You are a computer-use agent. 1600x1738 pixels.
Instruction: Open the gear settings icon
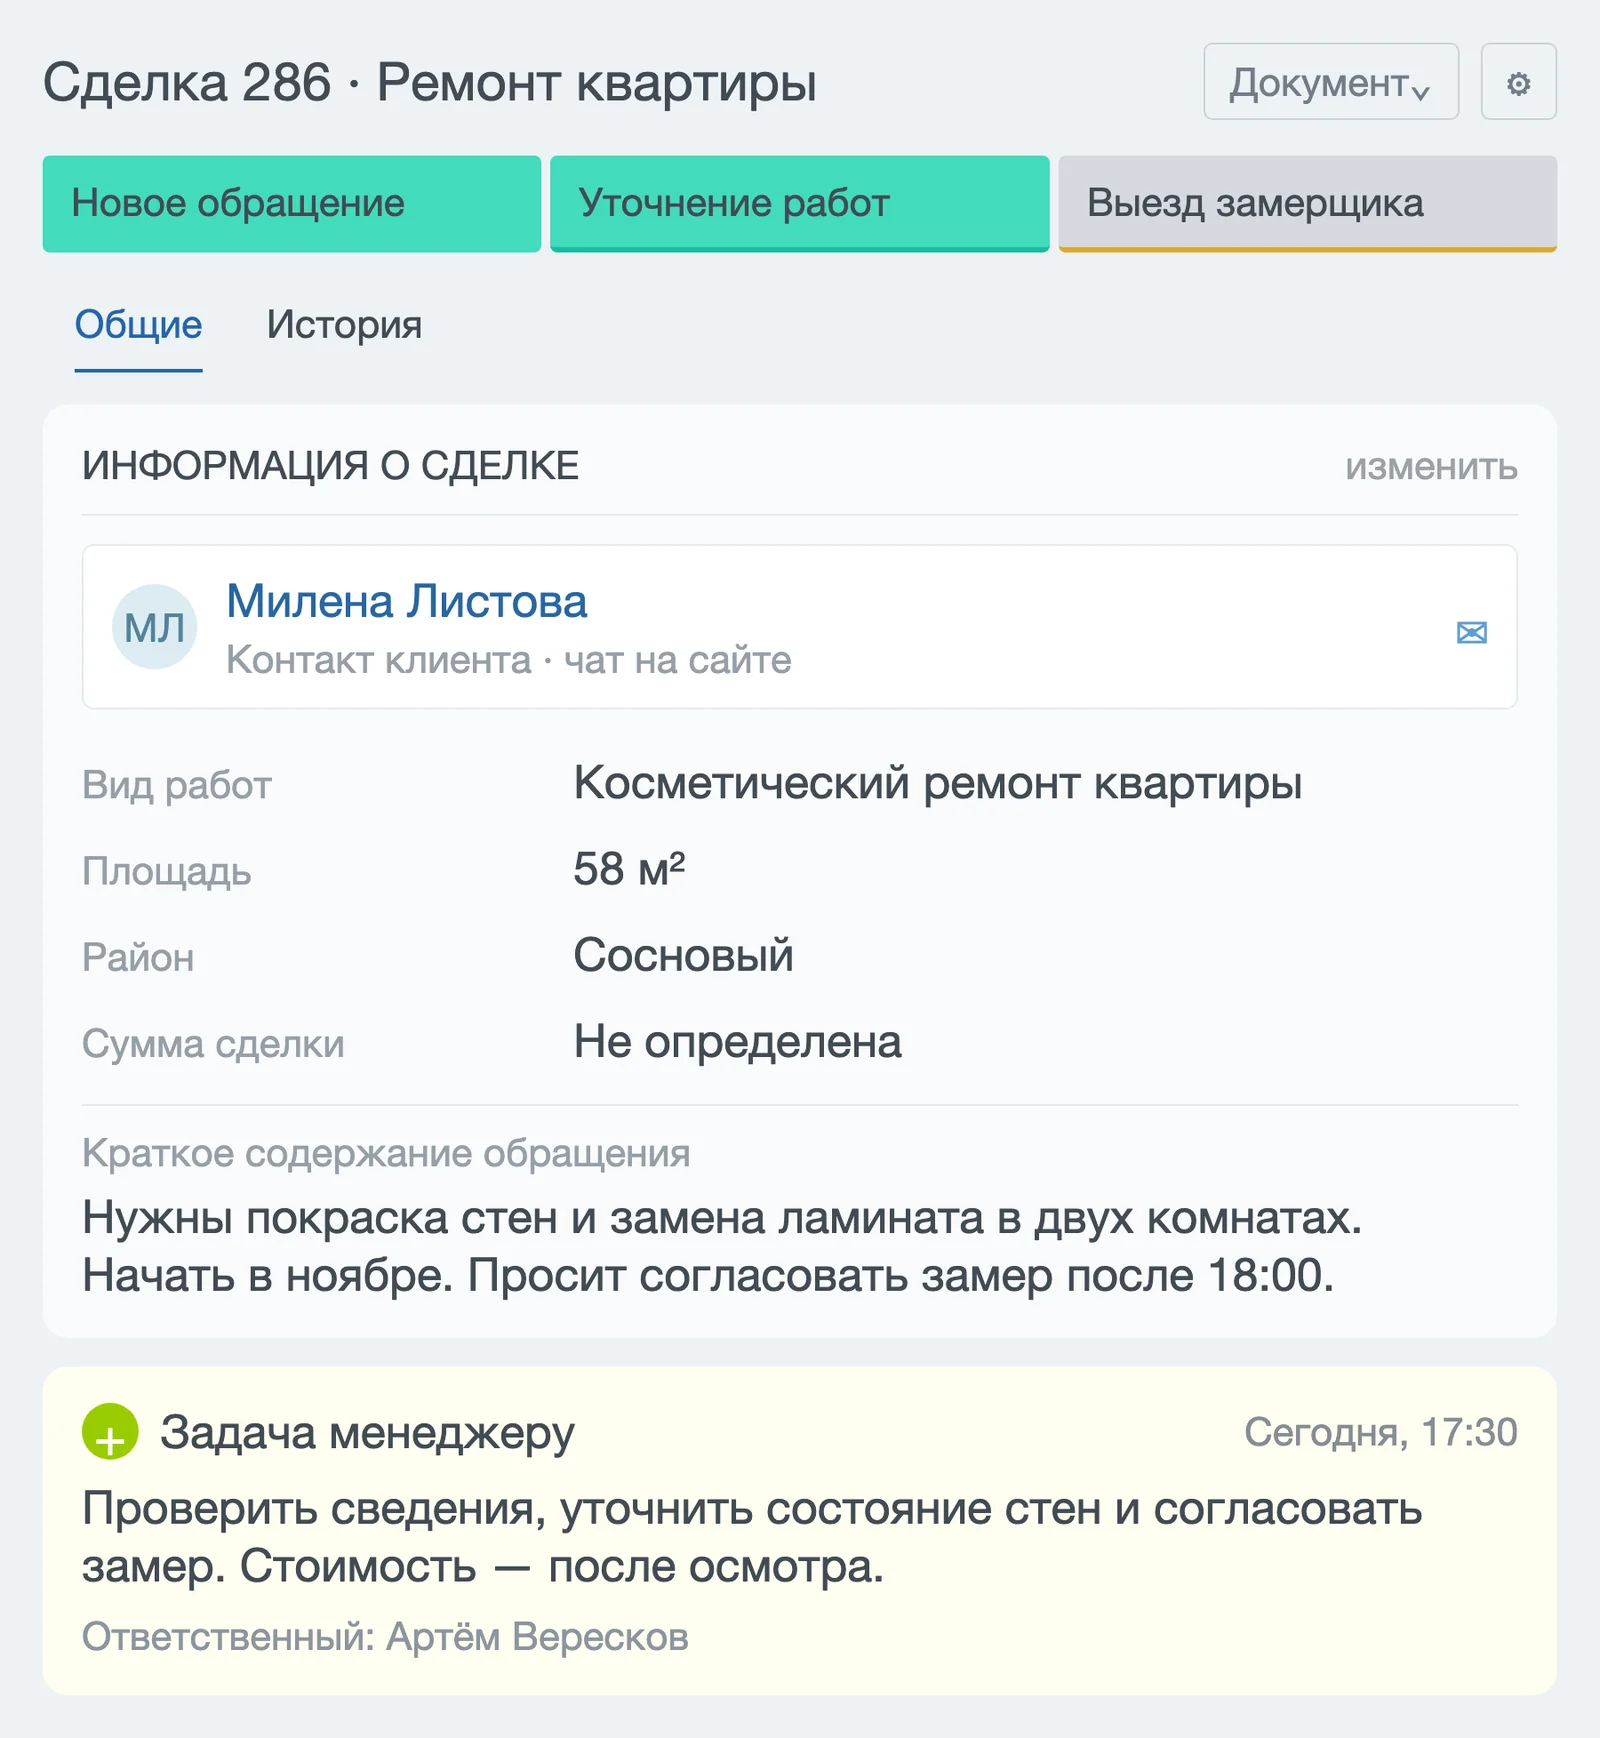coord(1518,82)
